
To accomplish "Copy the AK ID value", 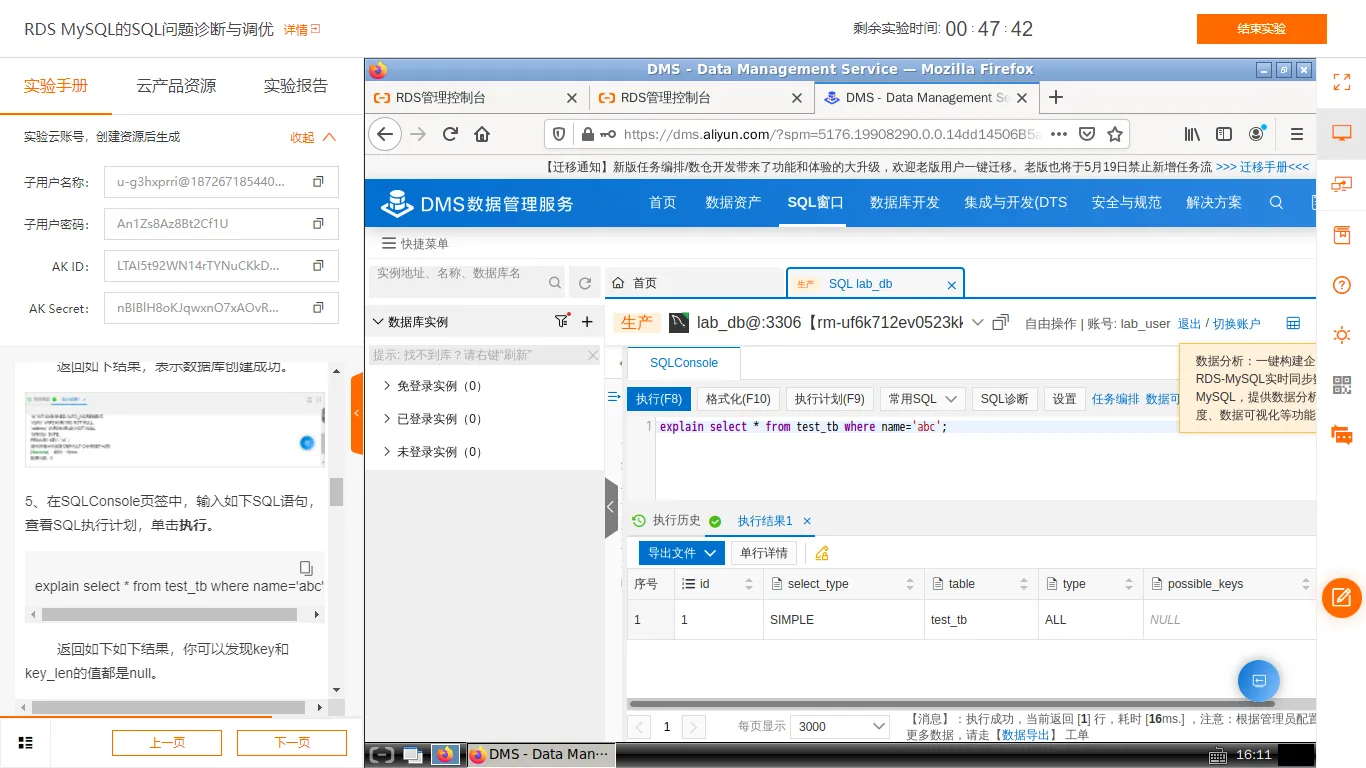I will coord(318,266).
